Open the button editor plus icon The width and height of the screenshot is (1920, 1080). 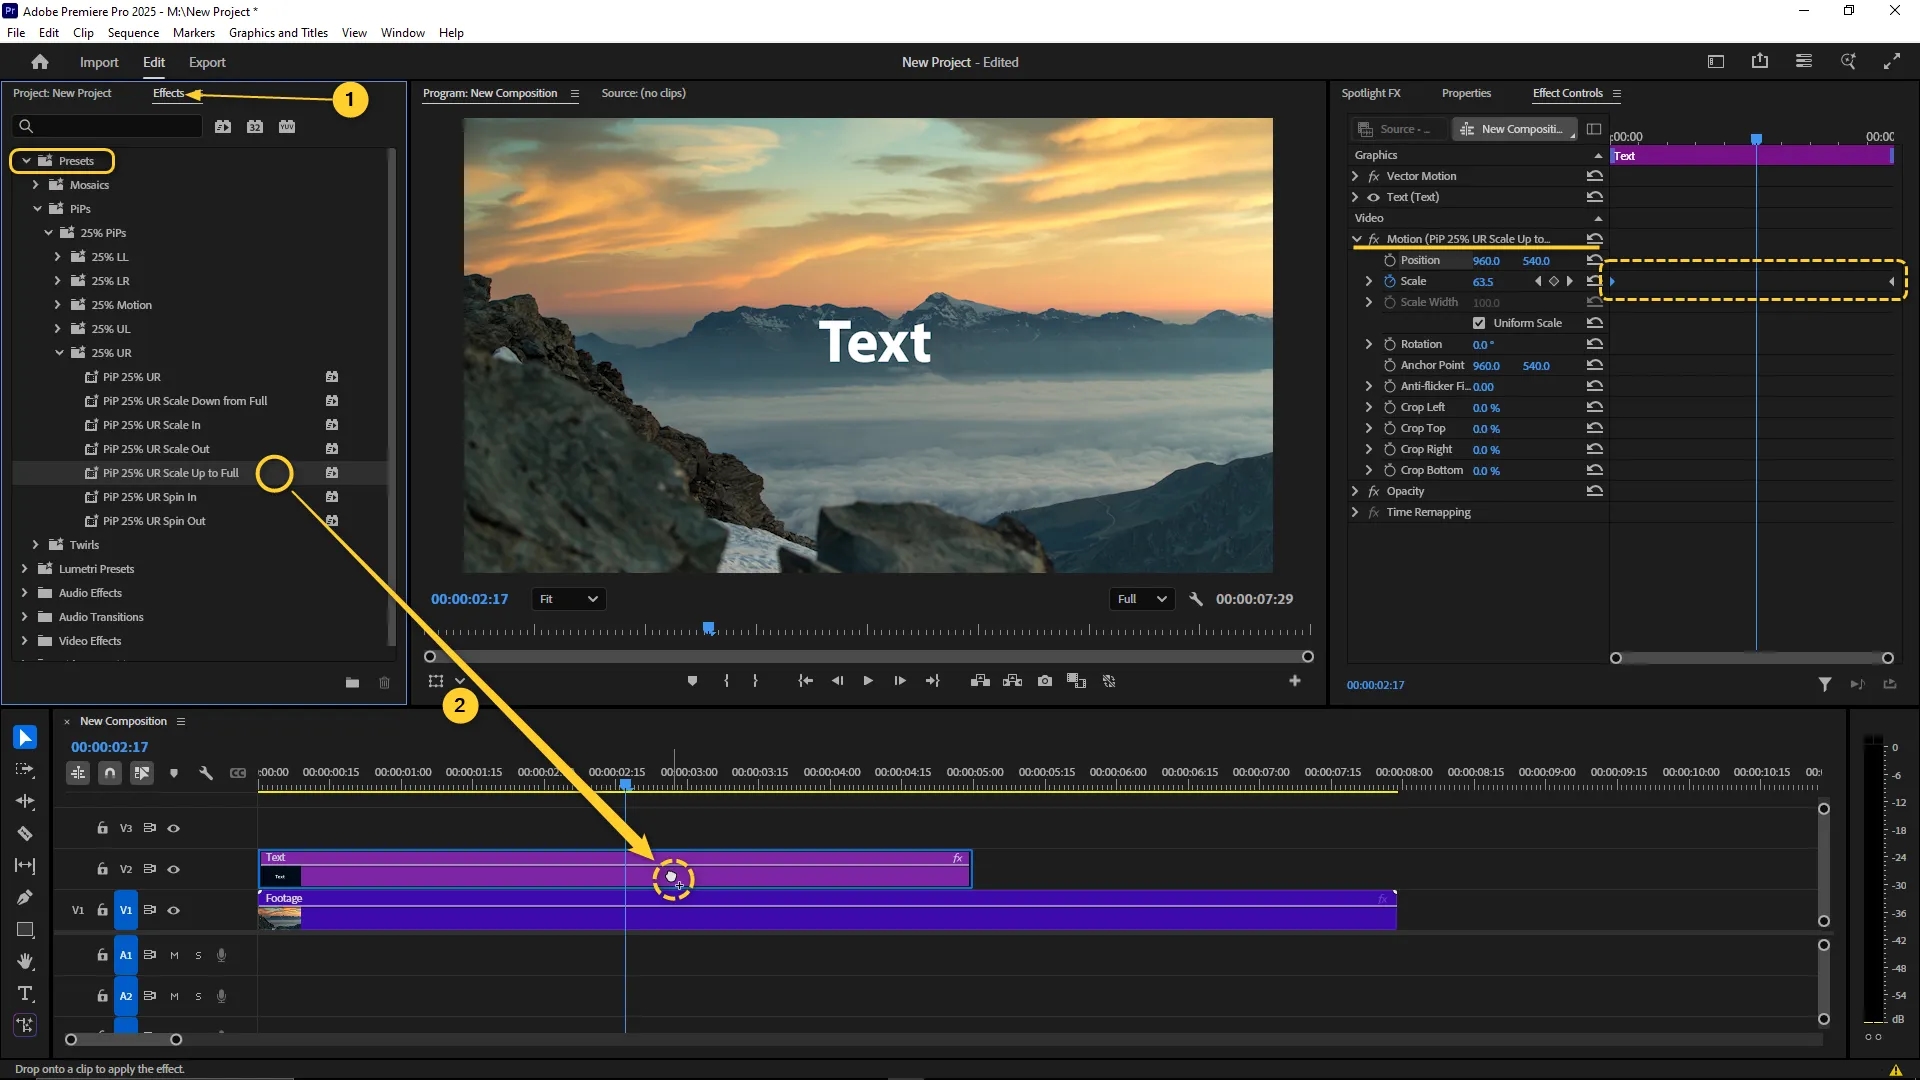[x=1295, y=681]
